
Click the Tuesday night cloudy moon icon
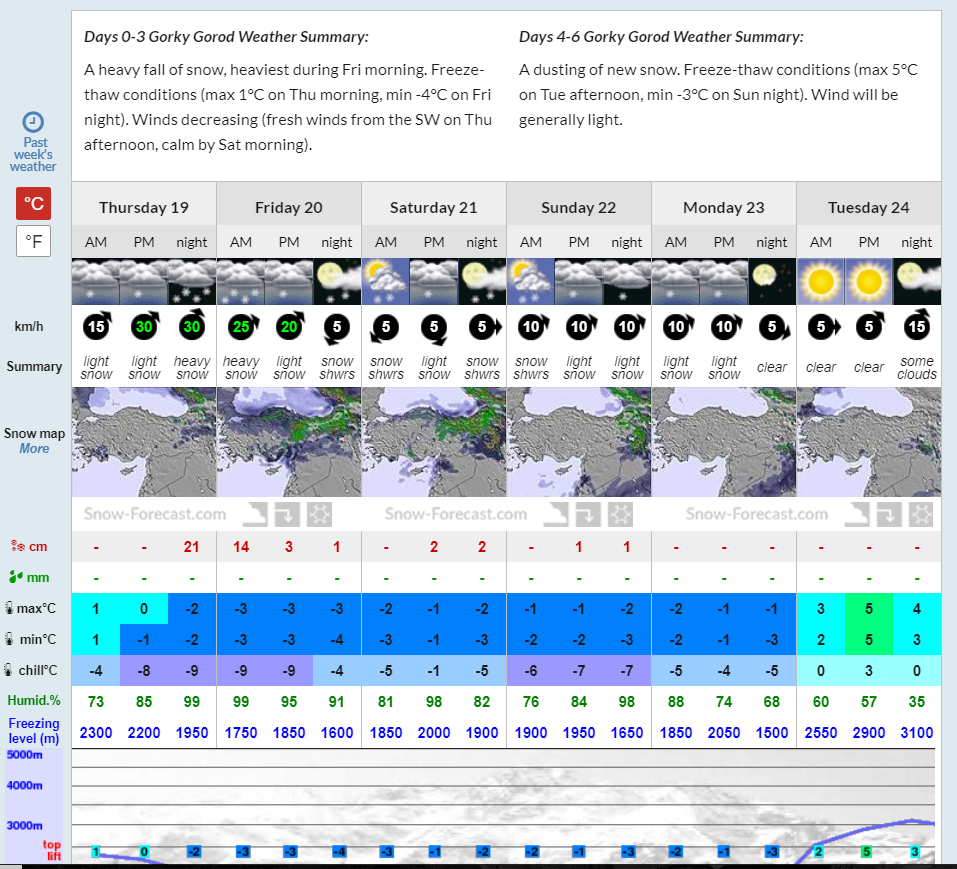(x=917, y=281)
